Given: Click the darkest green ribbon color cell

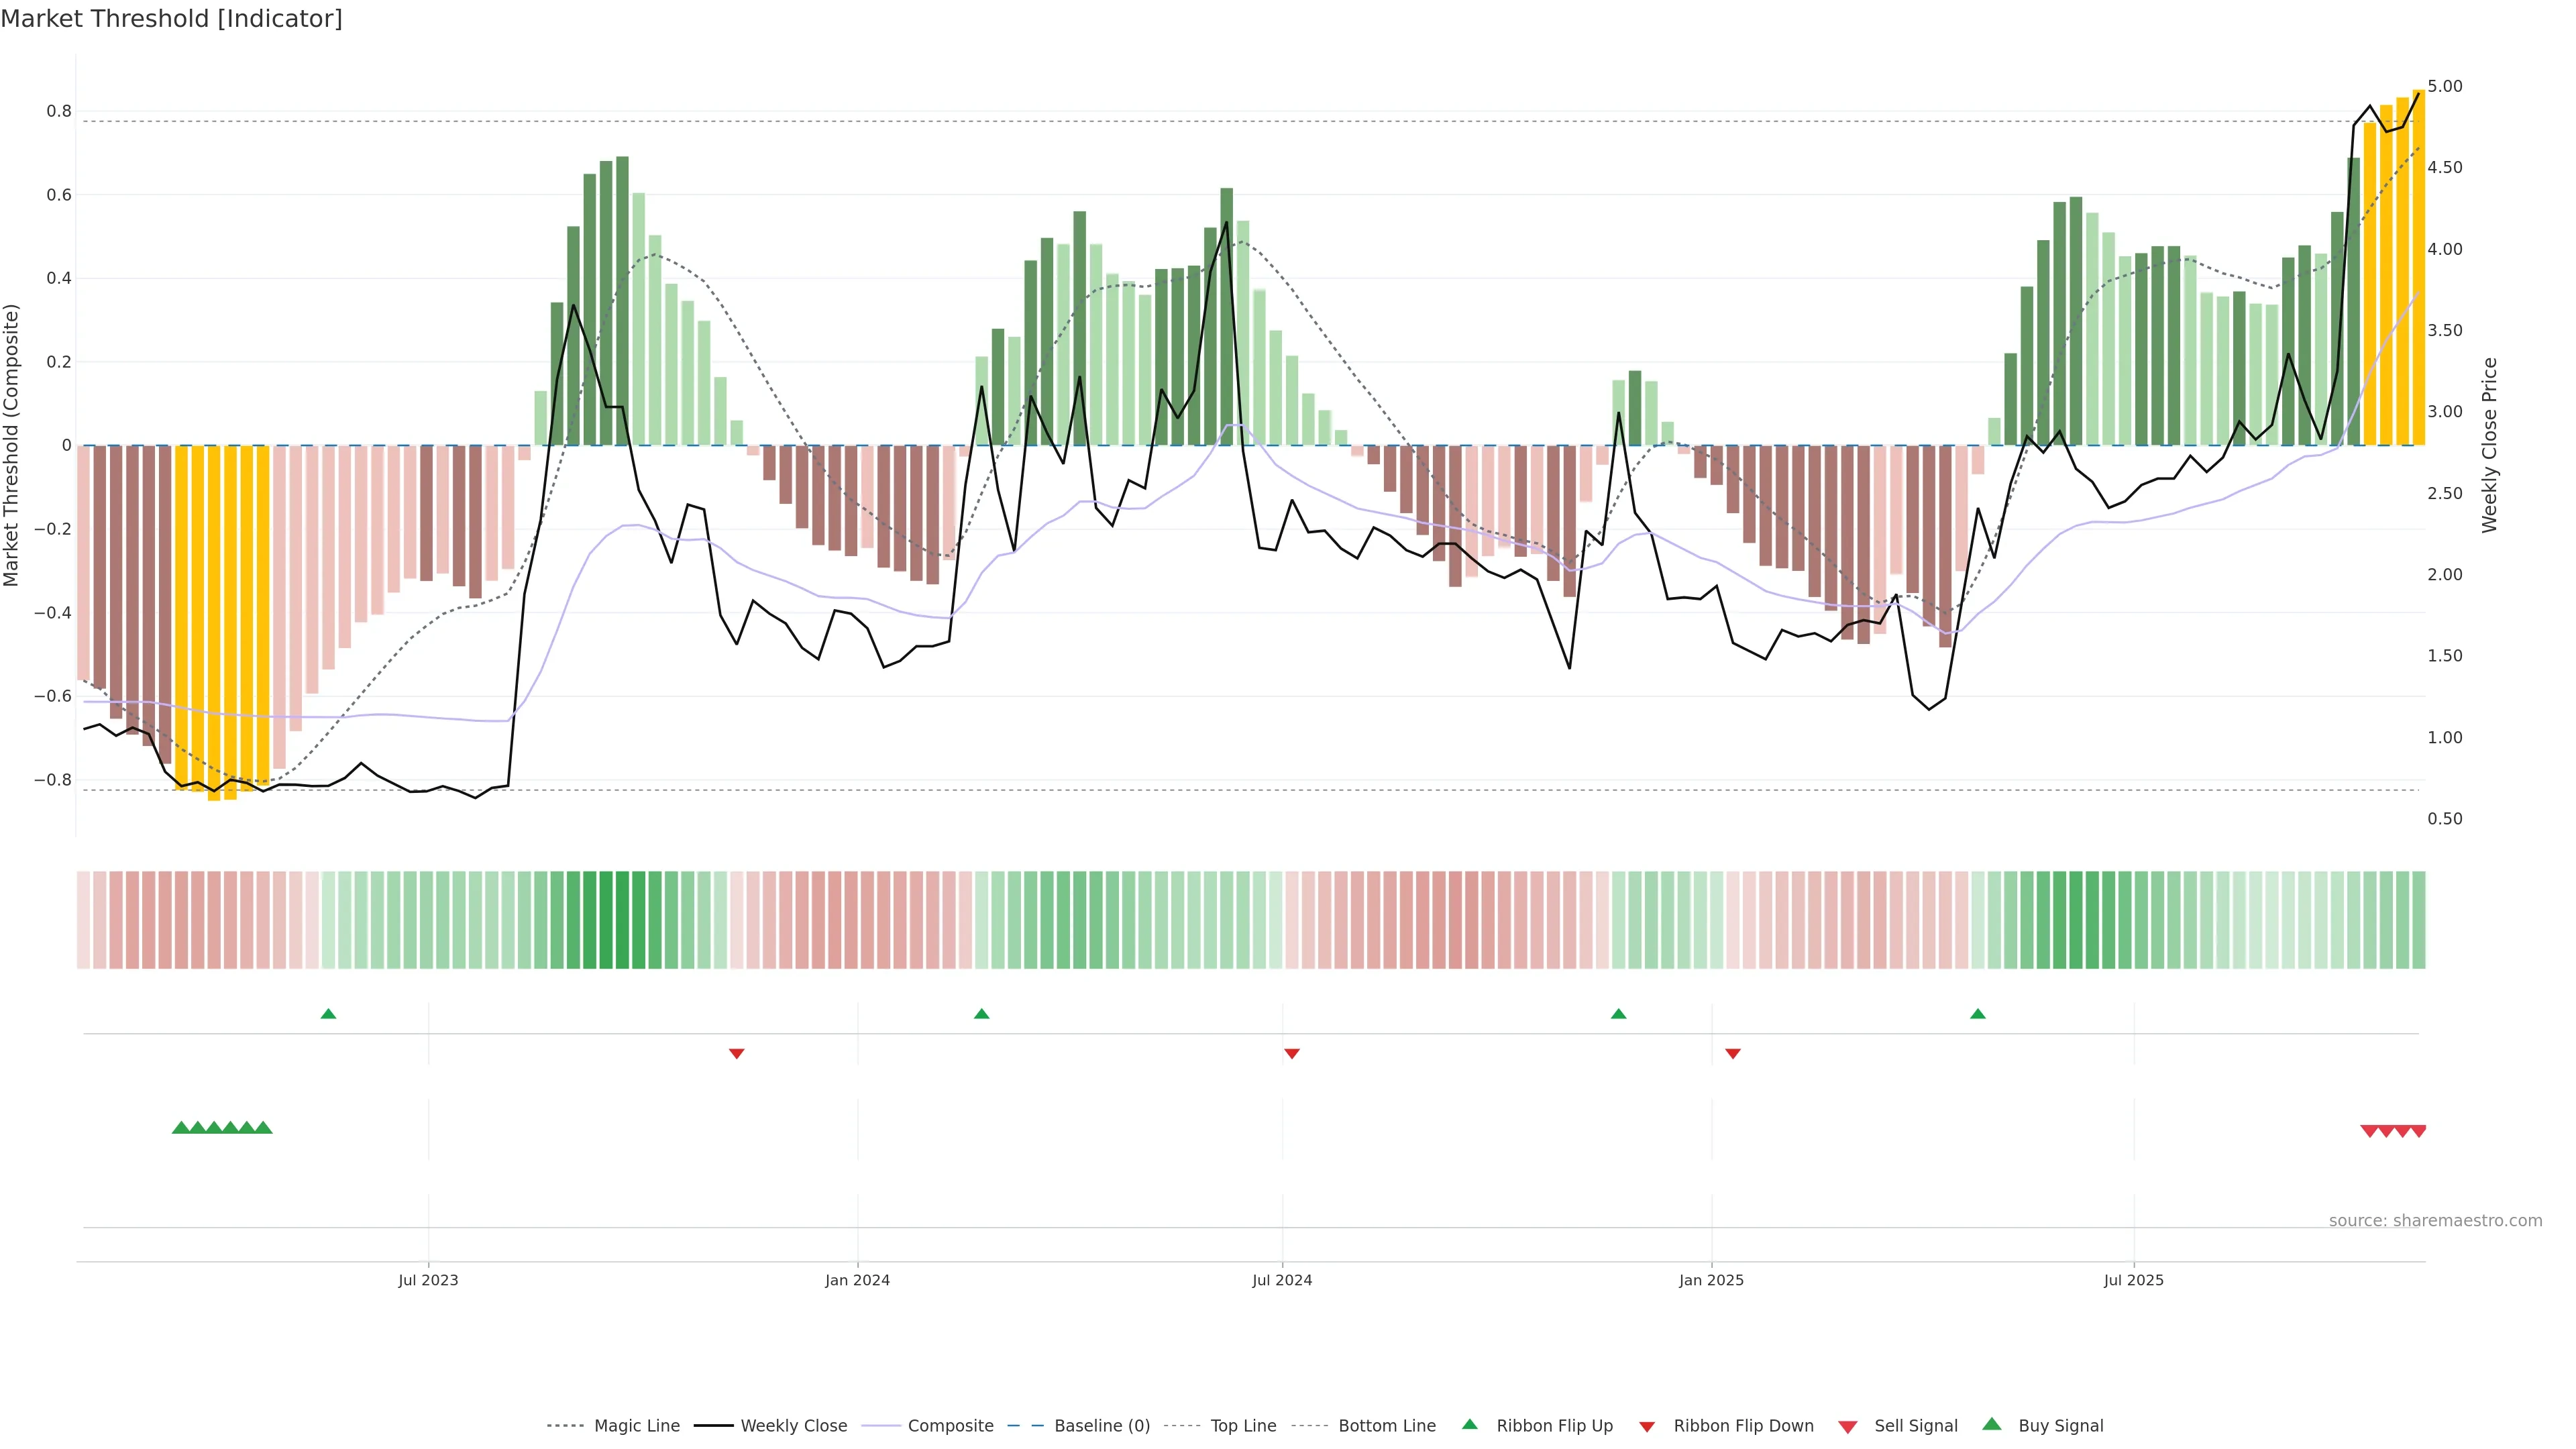Looking at the screenshot, I should tap(622, 920).
